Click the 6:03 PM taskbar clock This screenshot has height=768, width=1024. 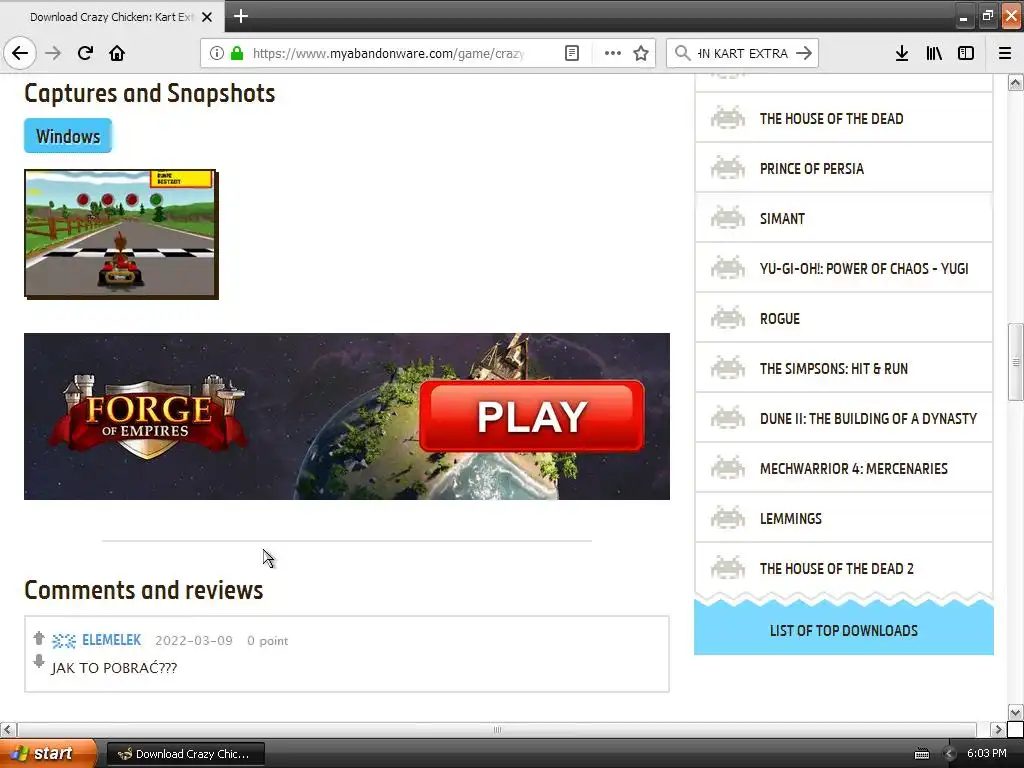[987, 754]
